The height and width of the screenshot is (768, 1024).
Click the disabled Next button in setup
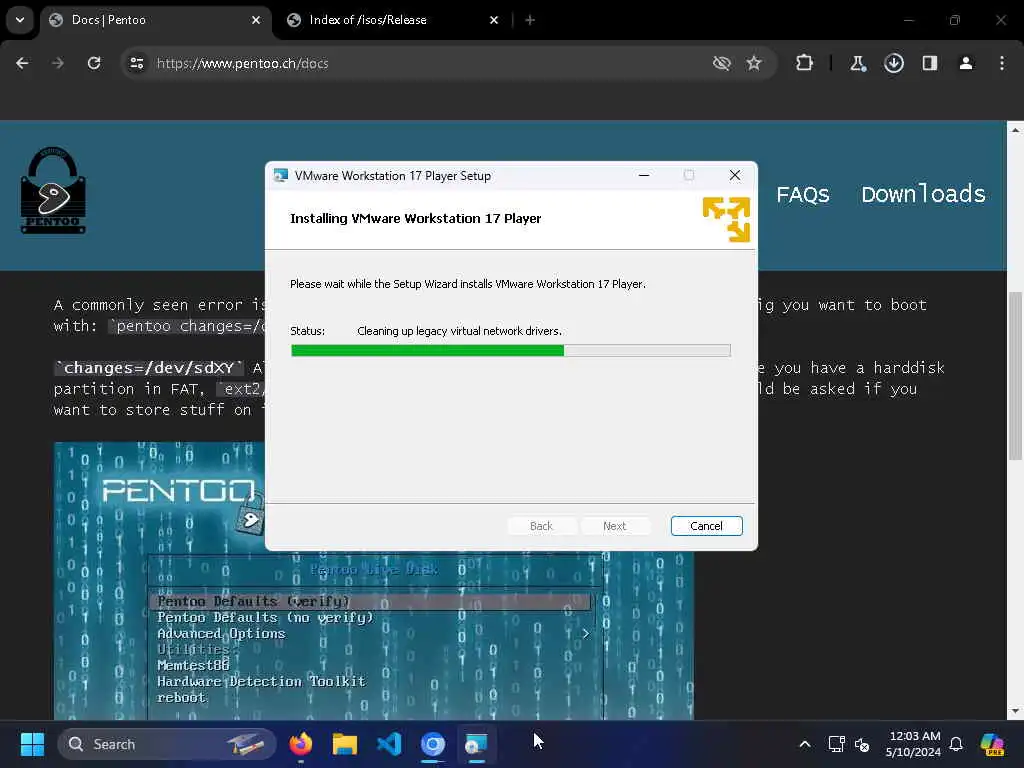(615, 526)
